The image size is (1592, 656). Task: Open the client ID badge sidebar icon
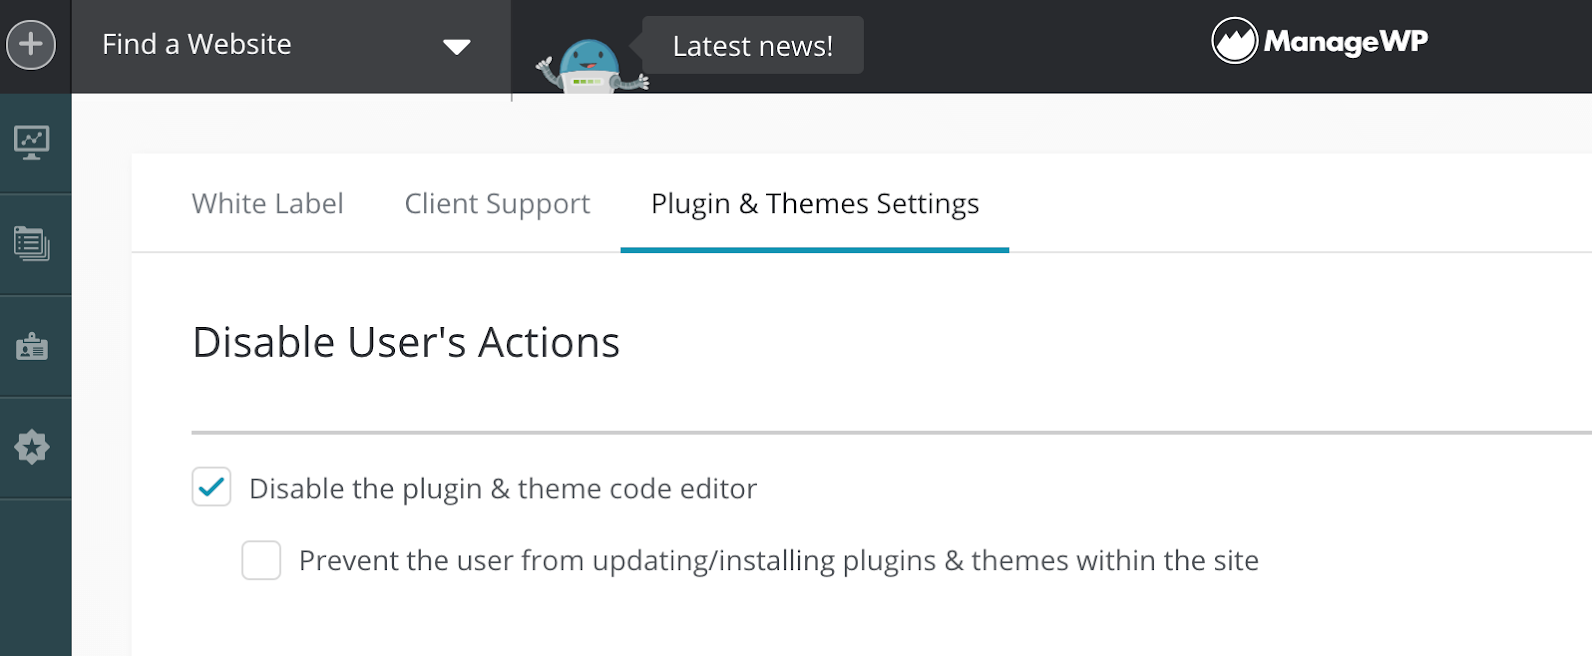pos(32,346)
